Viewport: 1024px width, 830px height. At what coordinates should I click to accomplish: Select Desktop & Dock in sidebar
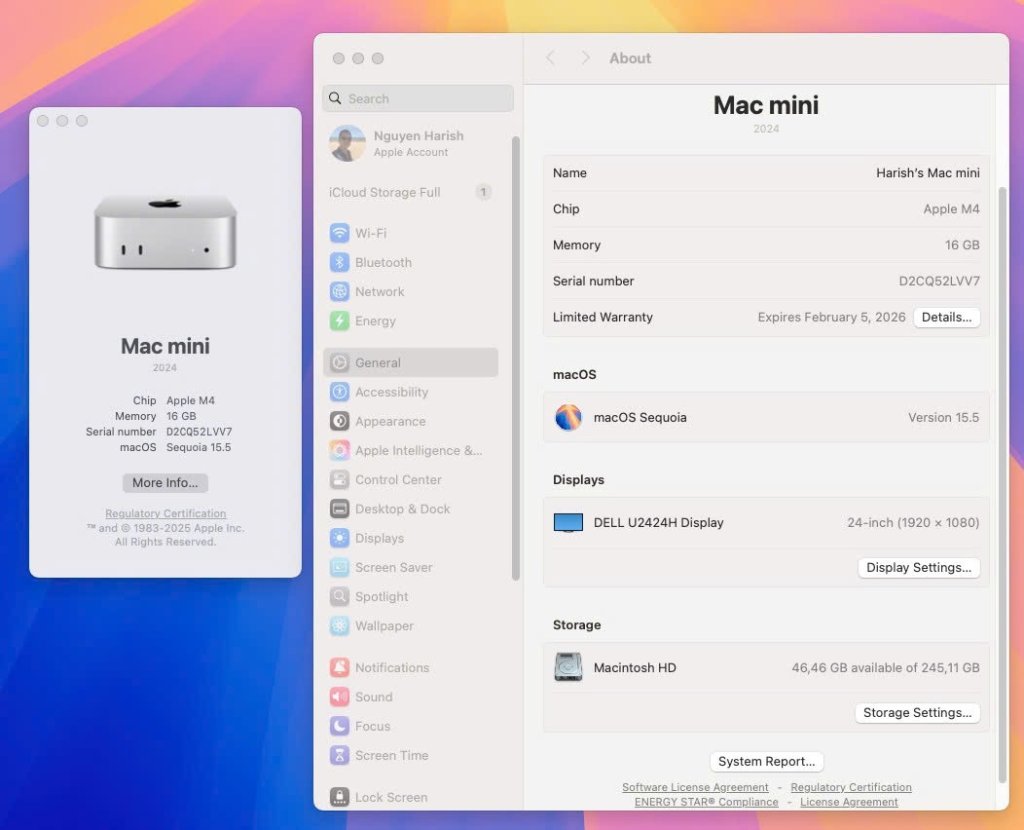[402, 509]
